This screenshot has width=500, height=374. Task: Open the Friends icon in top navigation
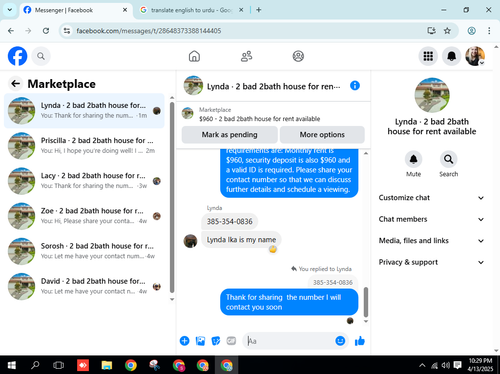pyautogui.click(x=246, y=56)
